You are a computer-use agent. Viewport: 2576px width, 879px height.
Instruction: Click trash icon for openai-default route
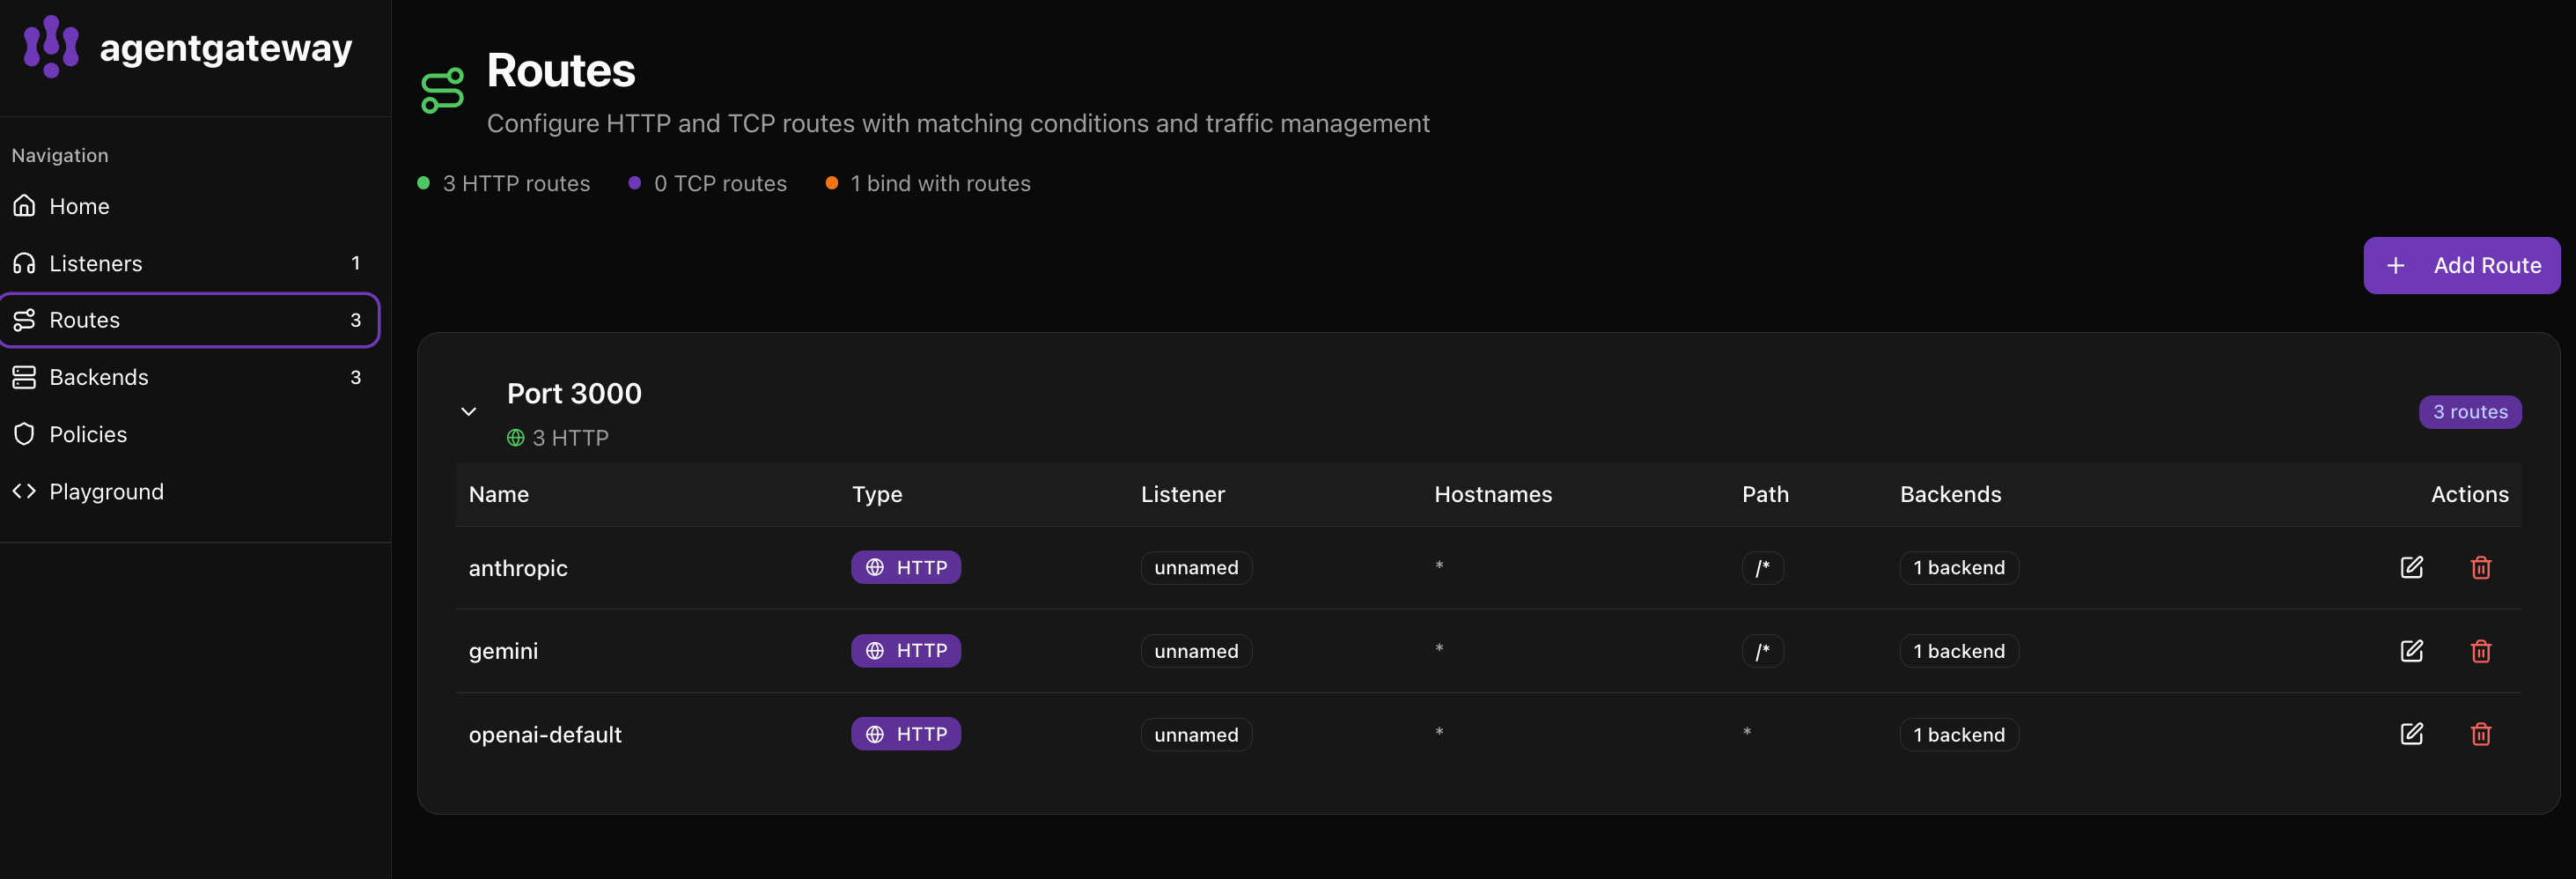[x=2480, y=734]
